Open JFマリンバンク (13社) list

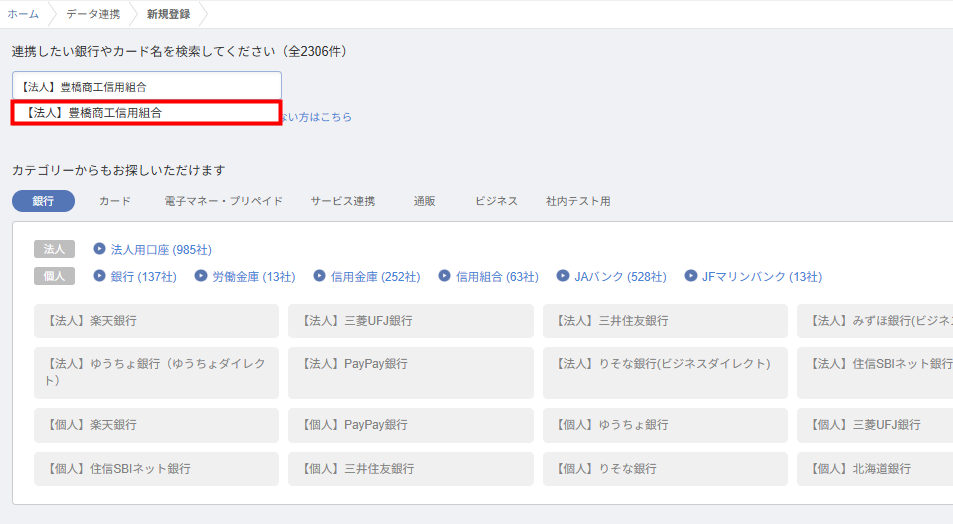coord(762,277)
